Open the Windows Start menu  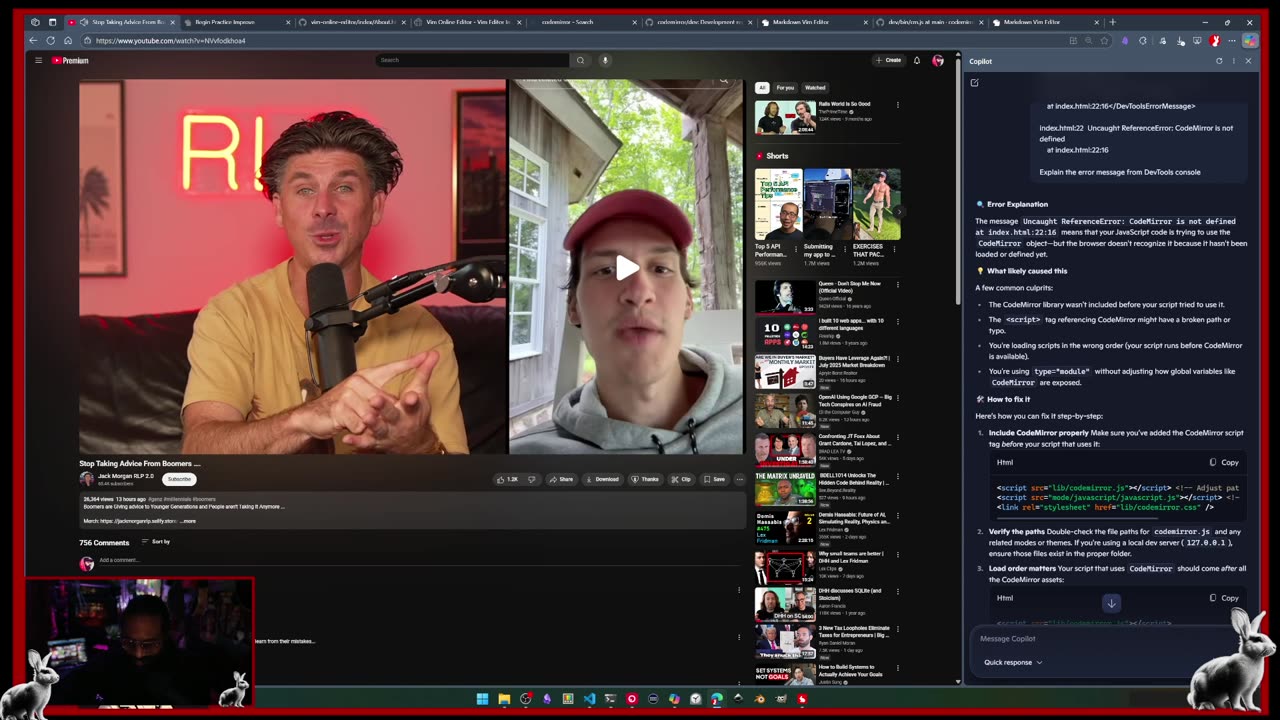(x=482, y=699)
